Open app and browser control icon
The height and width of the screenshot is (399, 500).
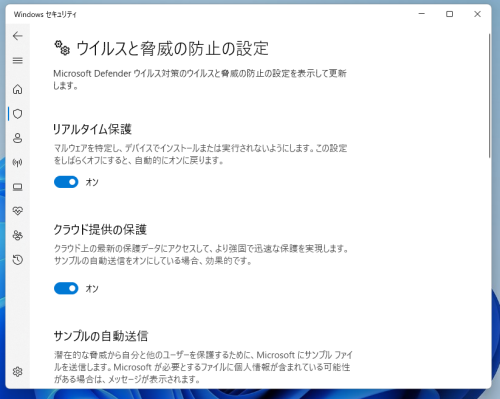[18, 187]
